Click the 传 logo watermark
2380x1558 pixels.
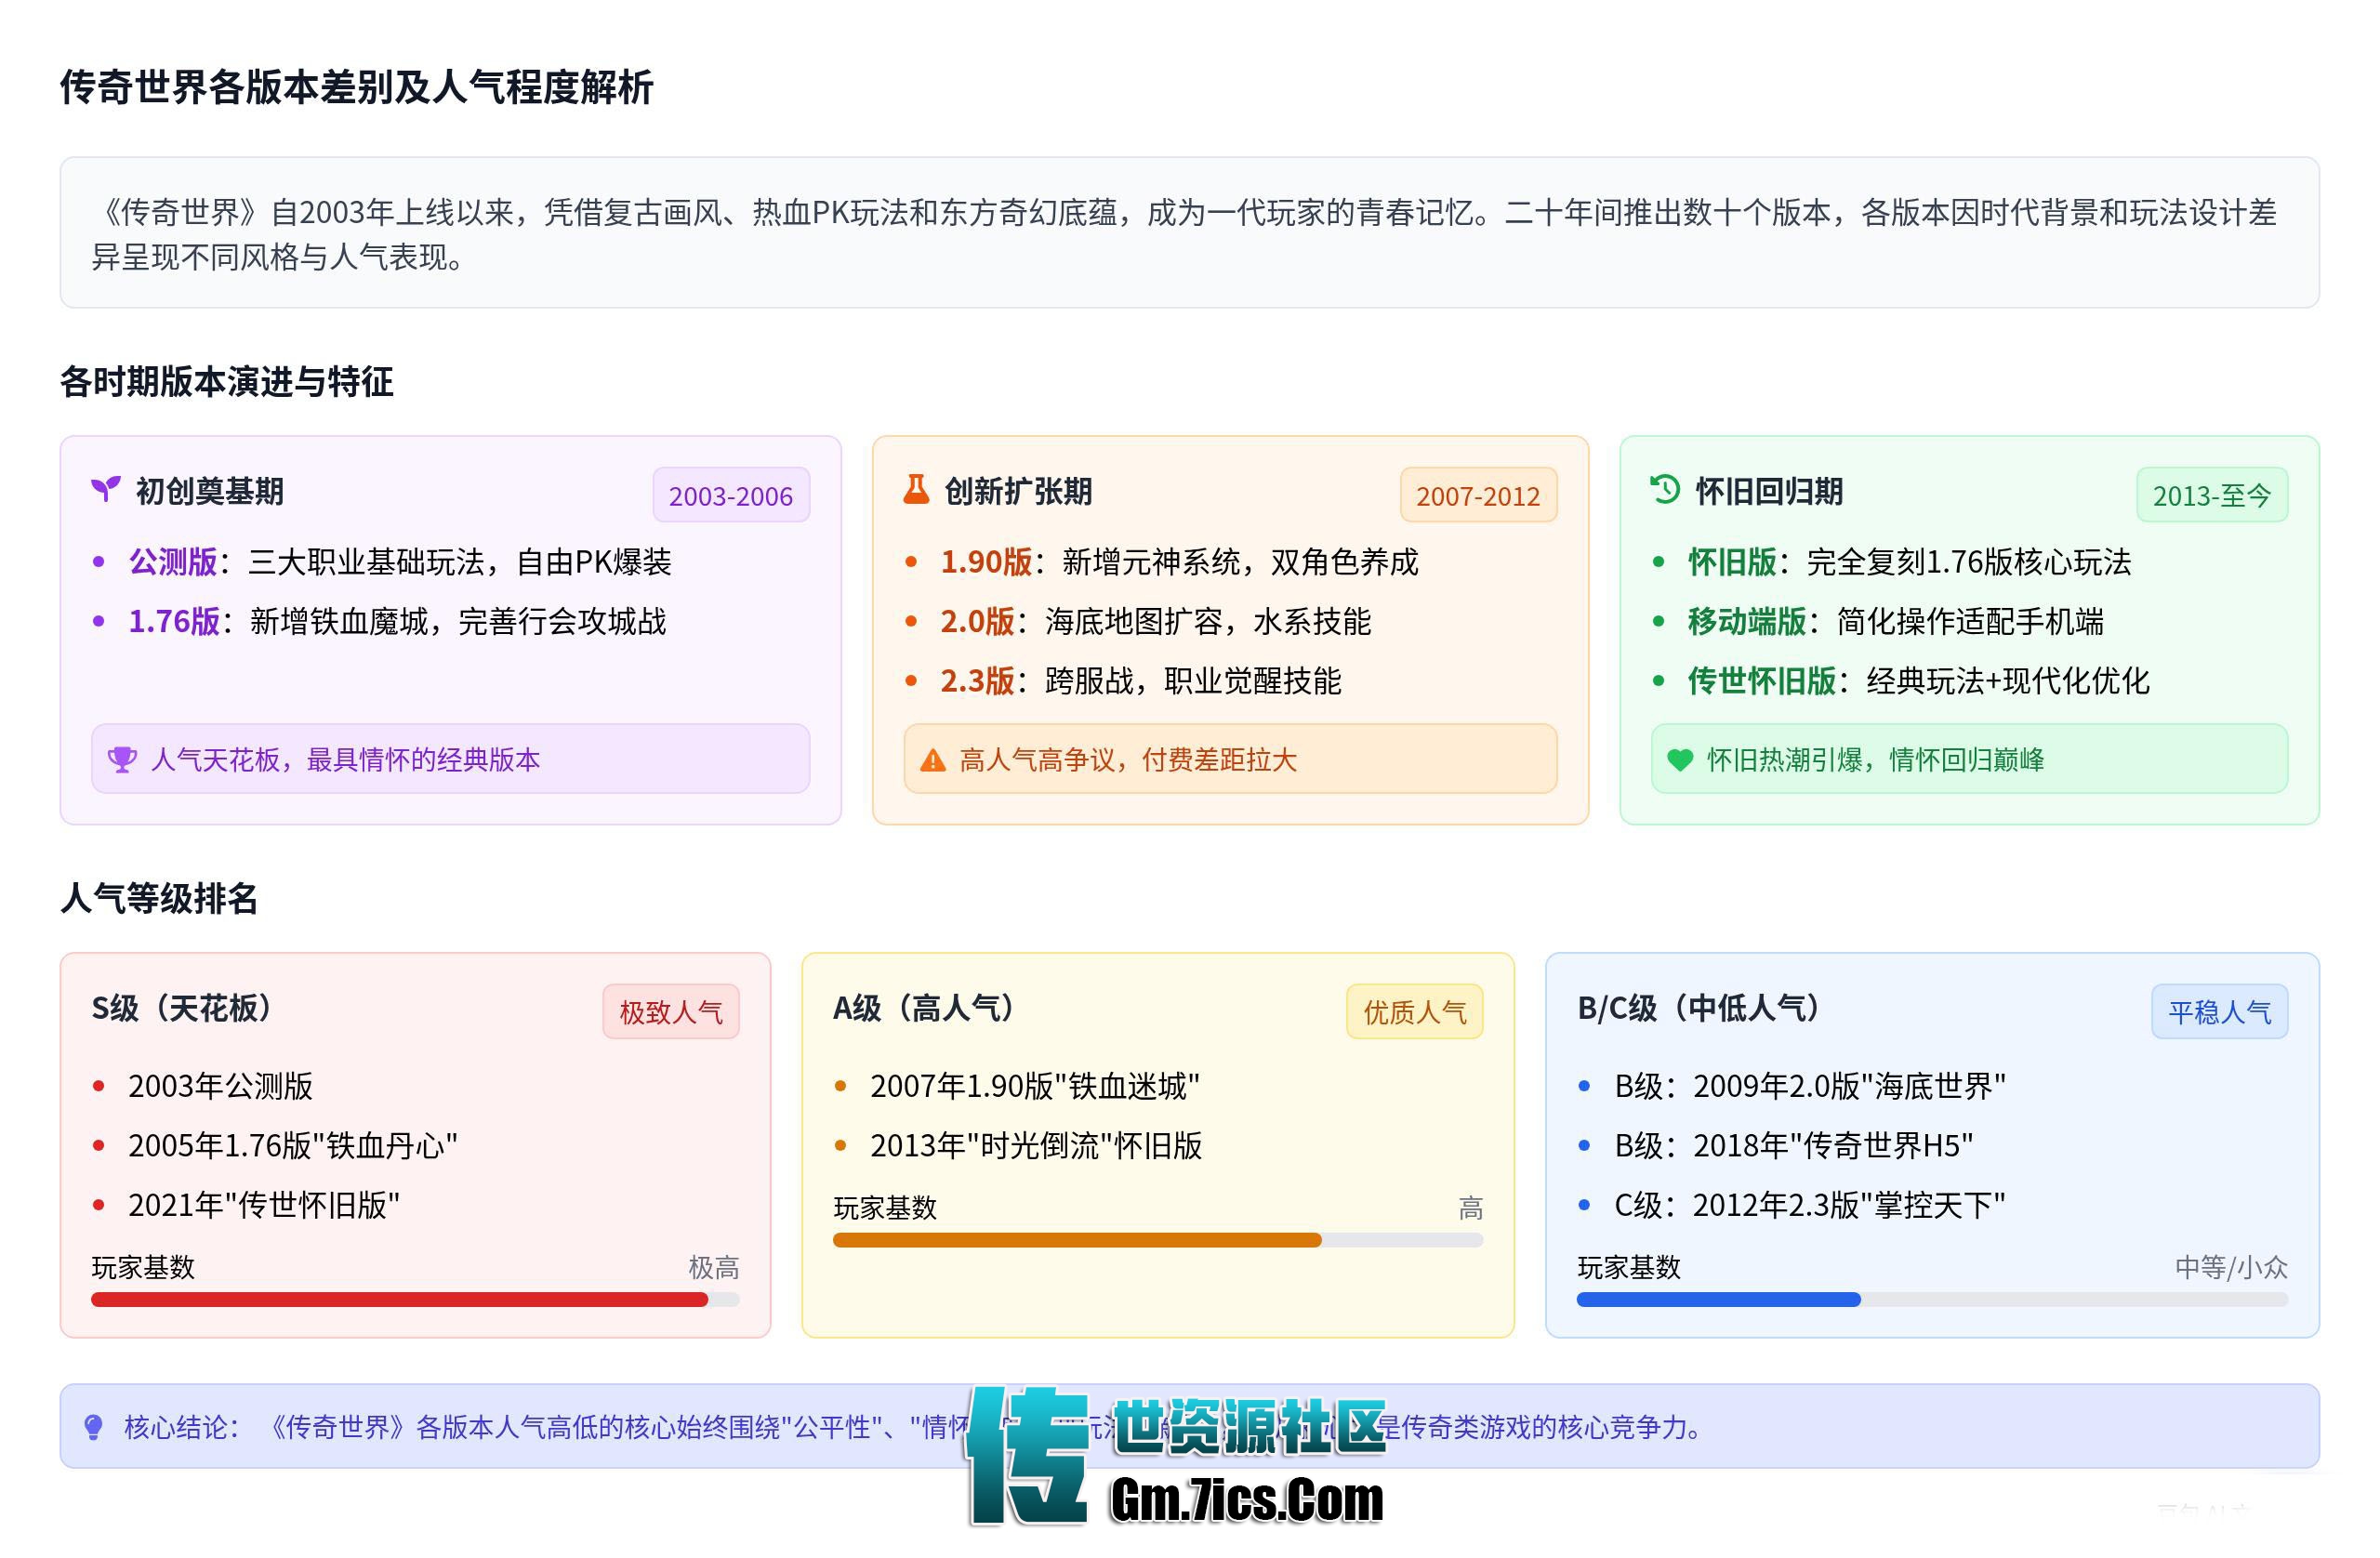pyautogui.click(x=1028, y=1455)
